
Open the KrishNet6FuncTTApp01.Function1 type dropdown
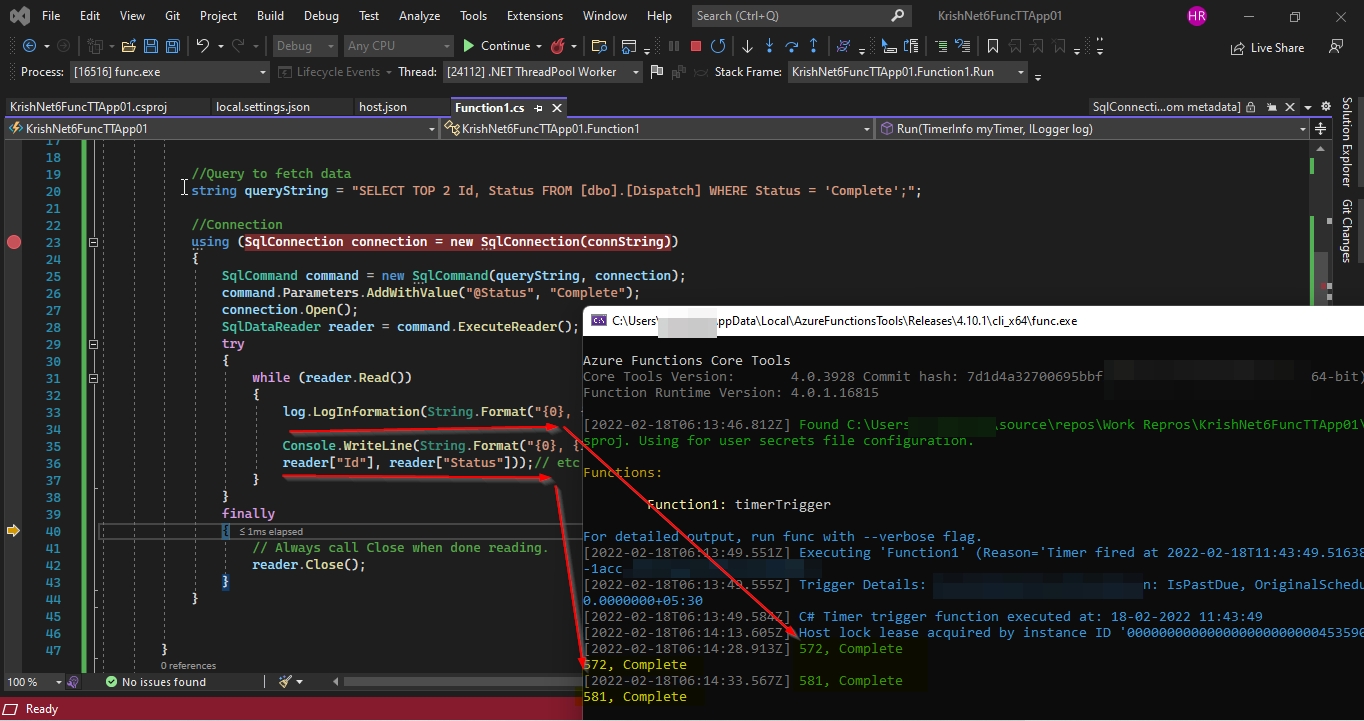pyautogui.click(x=657, y=129)
